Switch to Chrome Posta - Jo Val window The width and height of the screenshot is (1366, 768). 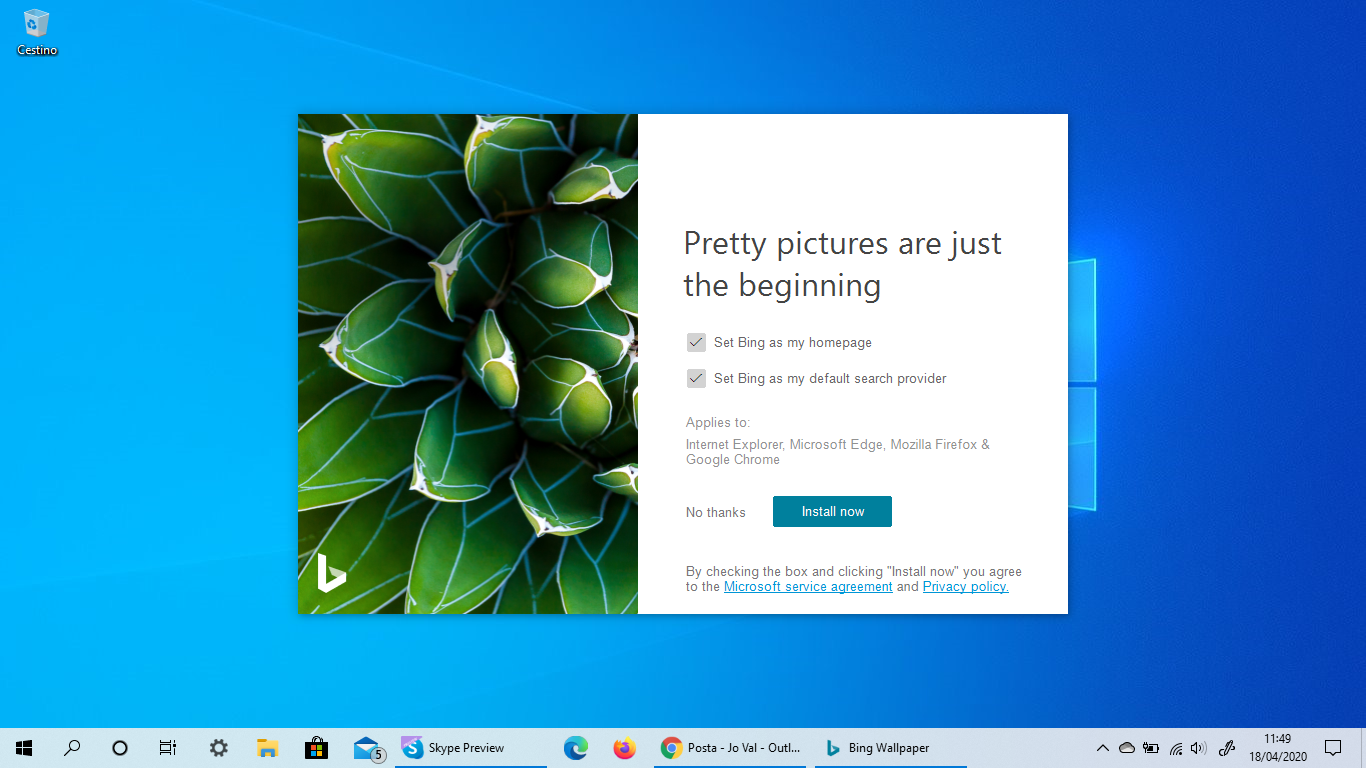point(731,748)
